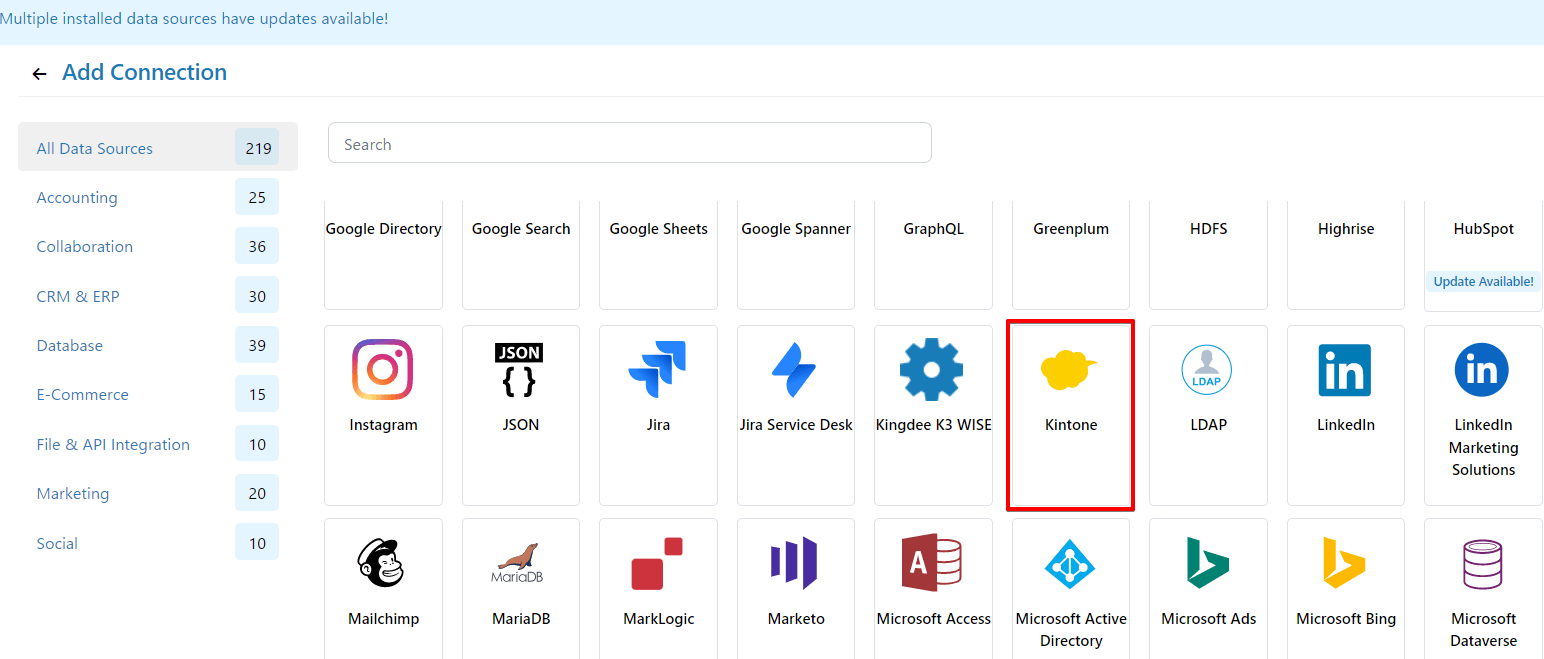
Task: Choose the Google Sheets card
Action: [x=658, y=255]
